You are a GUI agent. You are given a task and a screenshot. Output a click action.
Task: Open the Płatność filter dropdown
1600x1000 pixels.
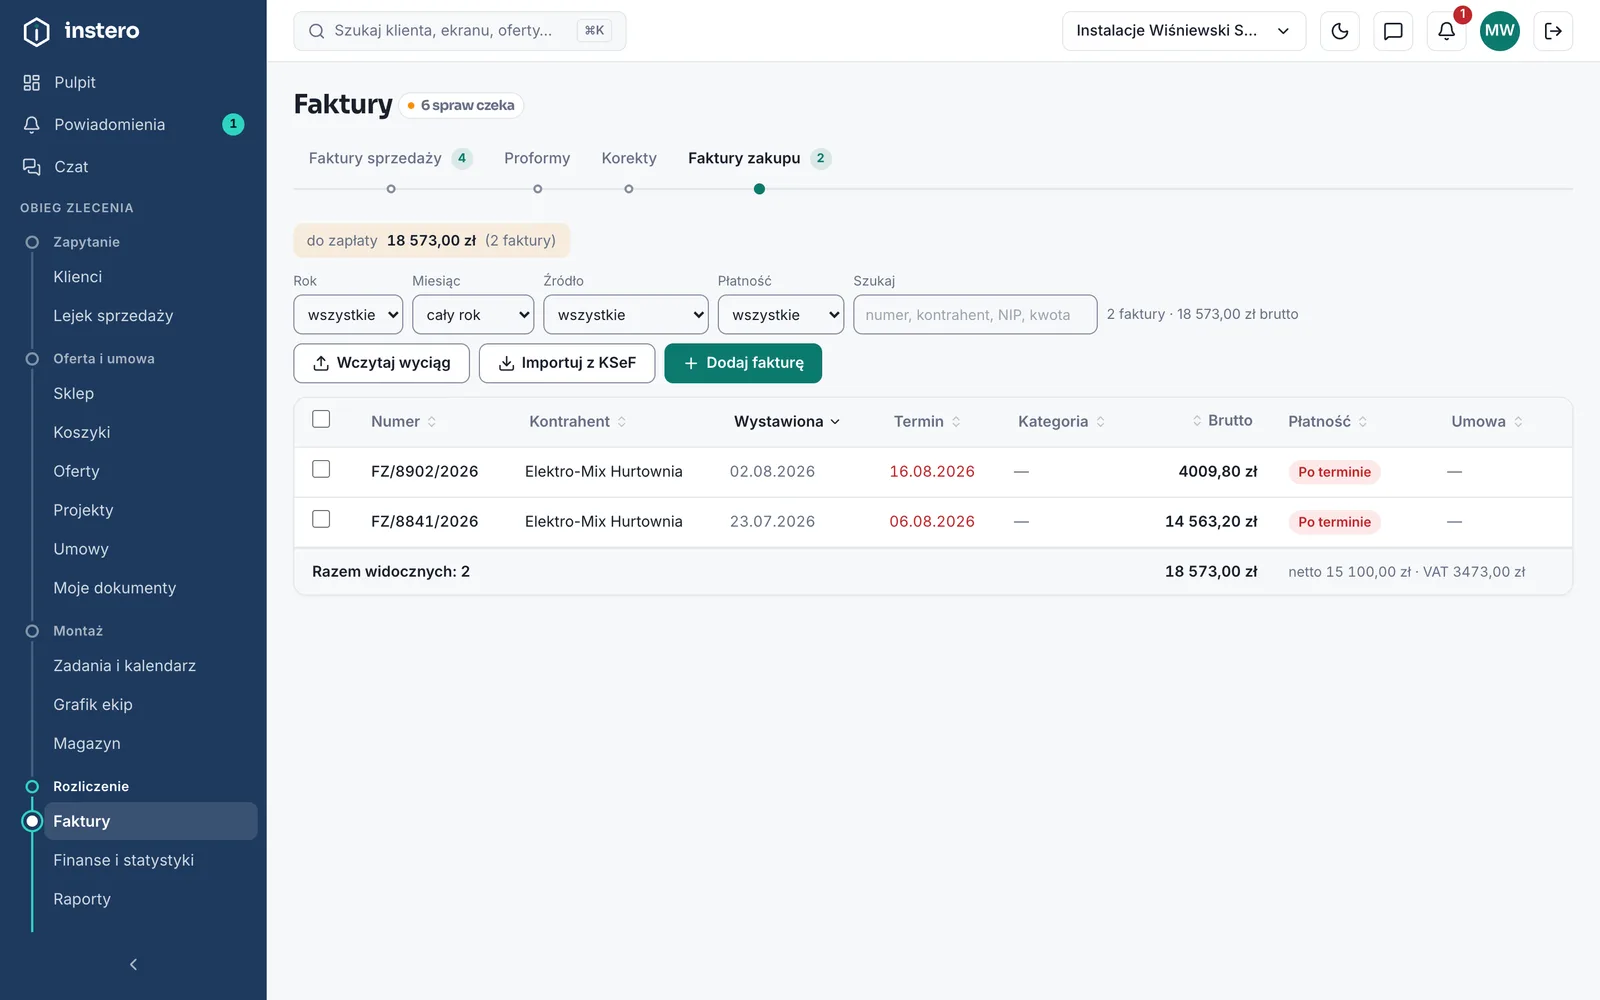pos(781,314)
